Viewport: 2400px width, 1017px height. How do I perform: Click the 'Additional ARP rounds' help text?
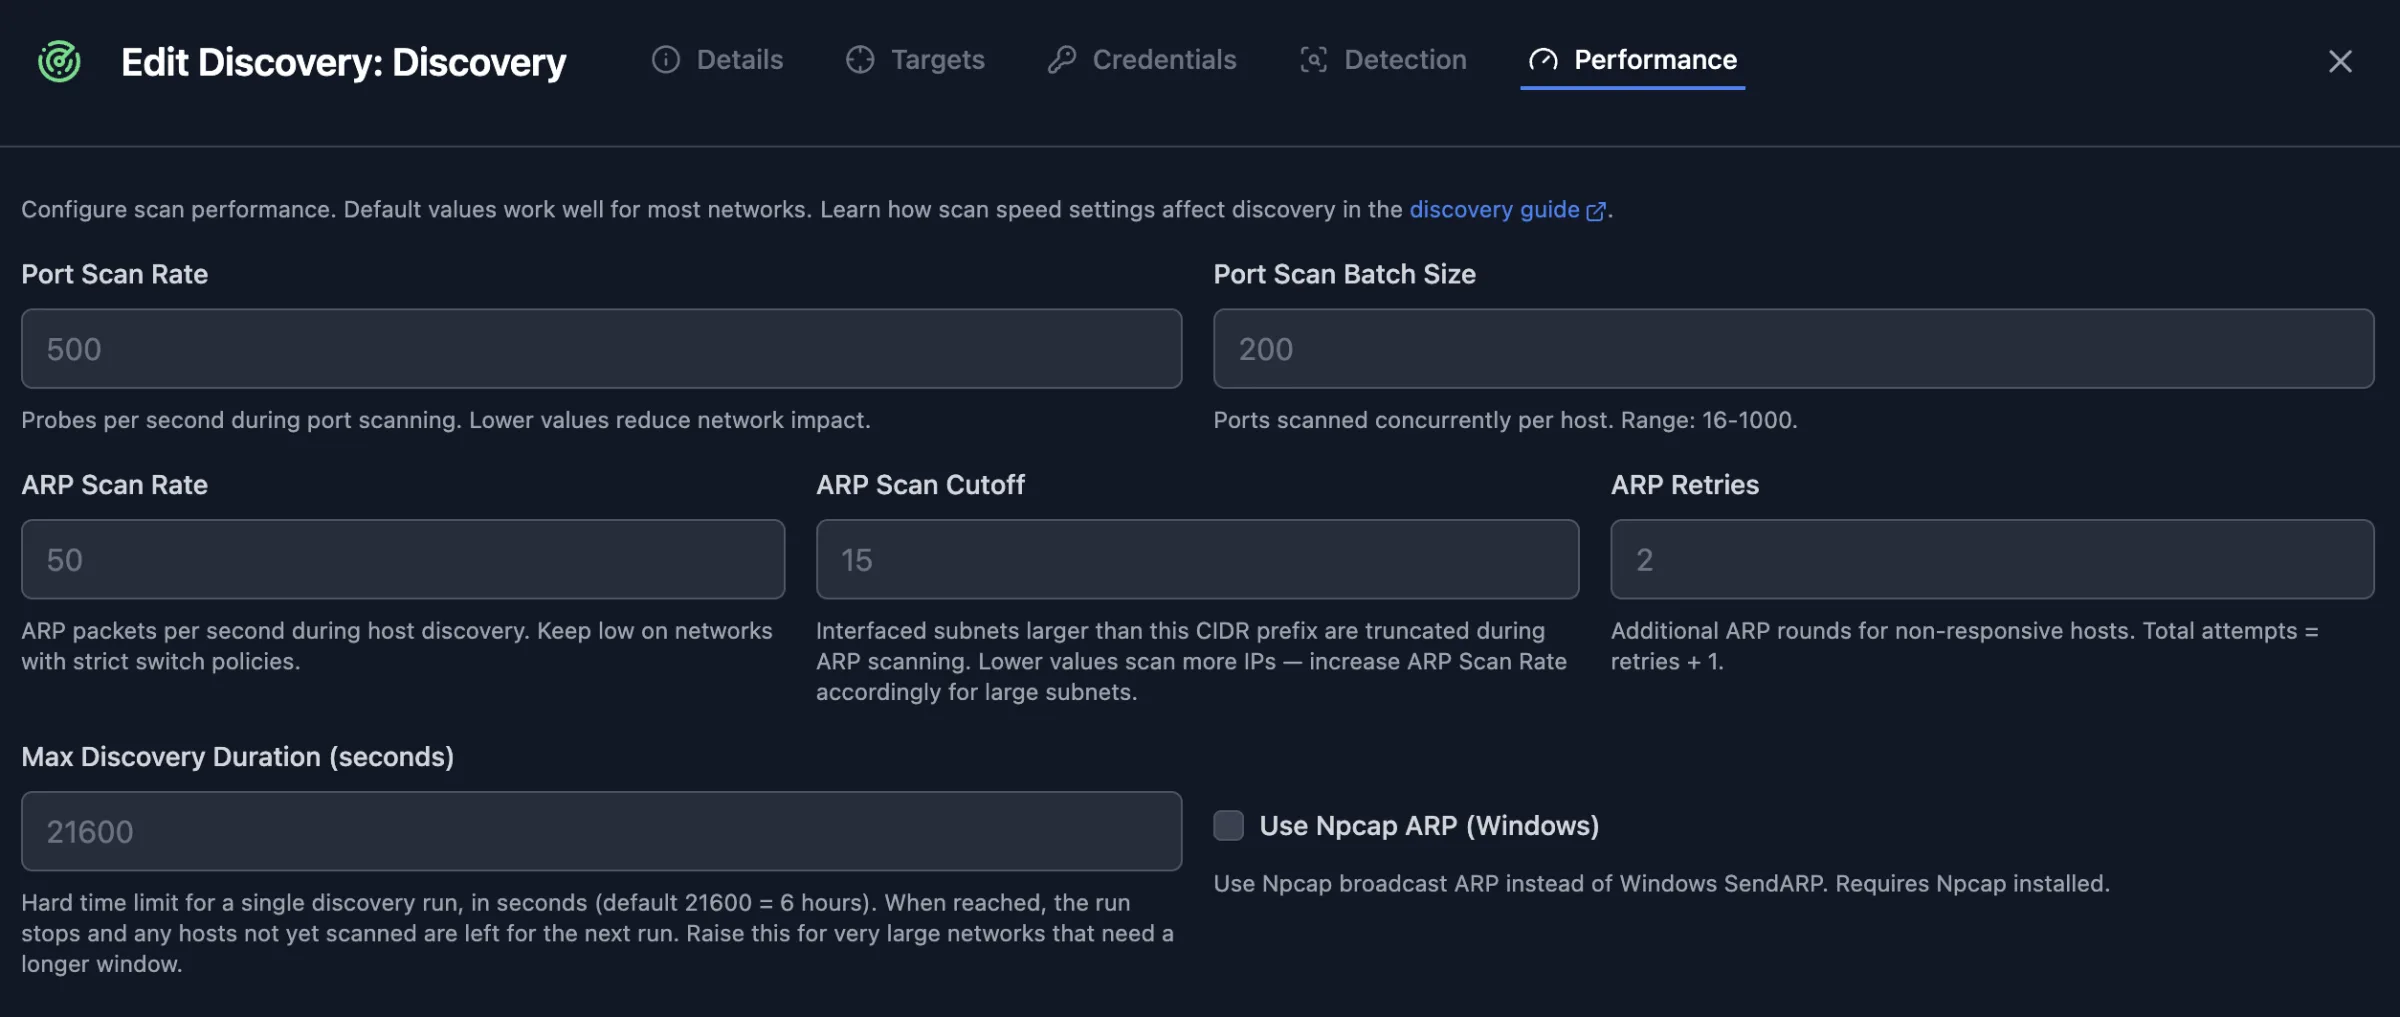1964,646
